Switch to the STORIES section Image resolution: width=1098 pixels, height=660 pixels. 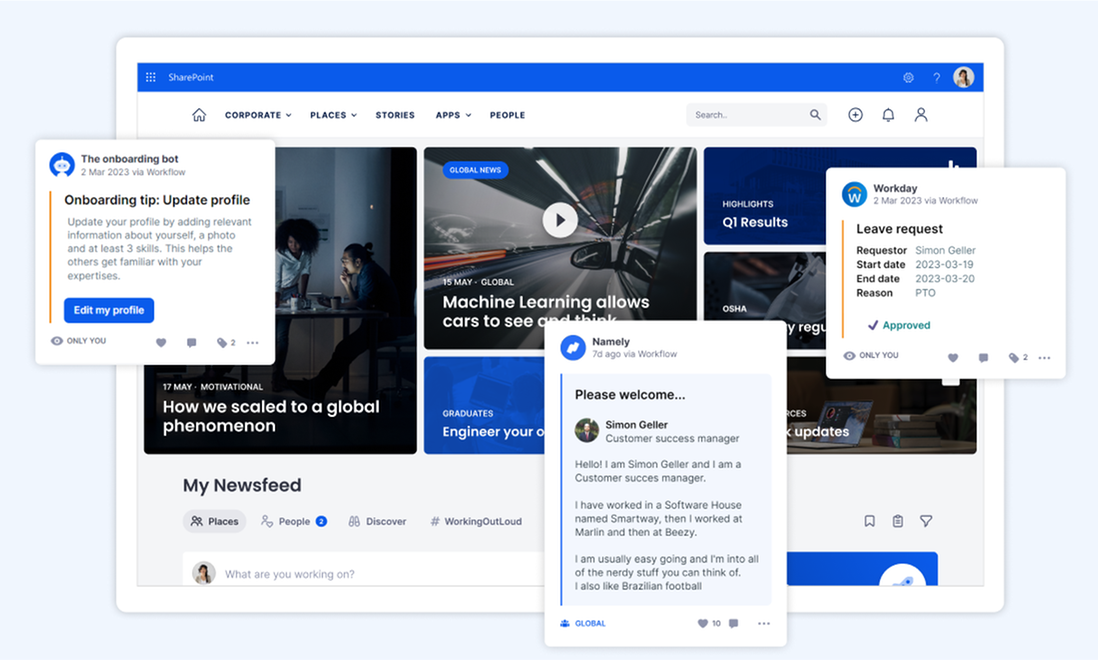pos(395,115)
